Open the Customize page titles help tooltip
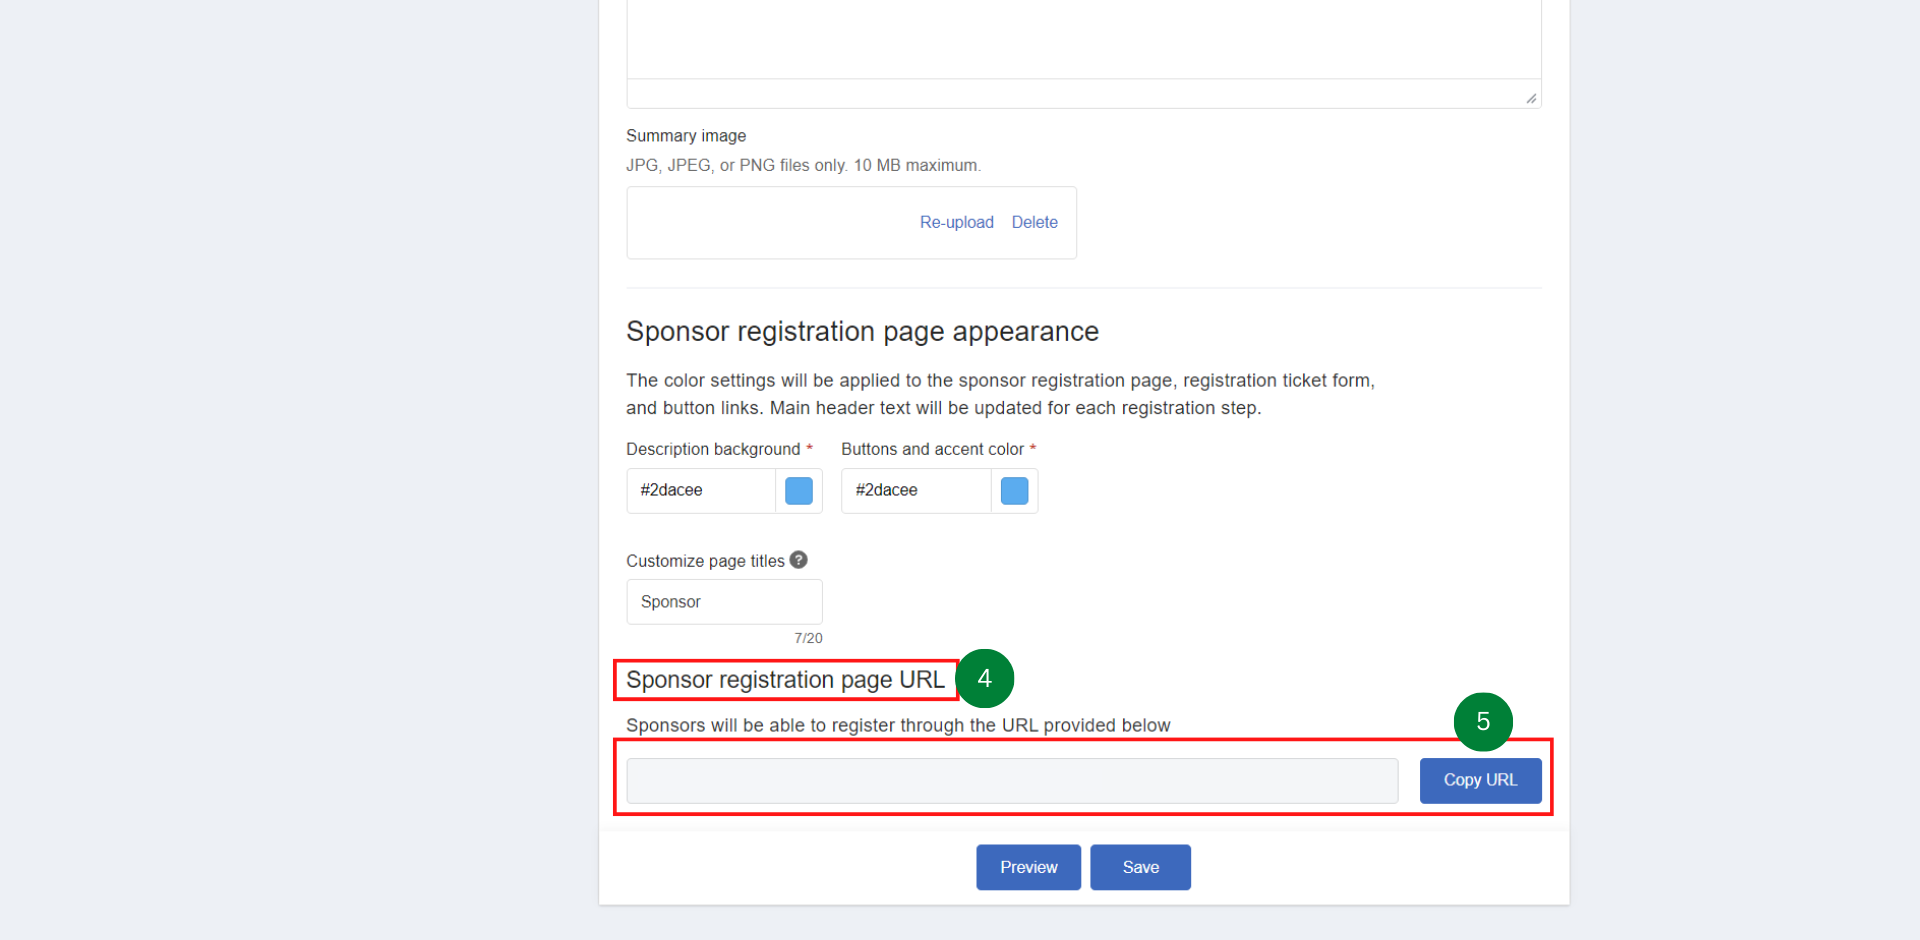Screen dimensions: 1920x940 tap(798, 560)
